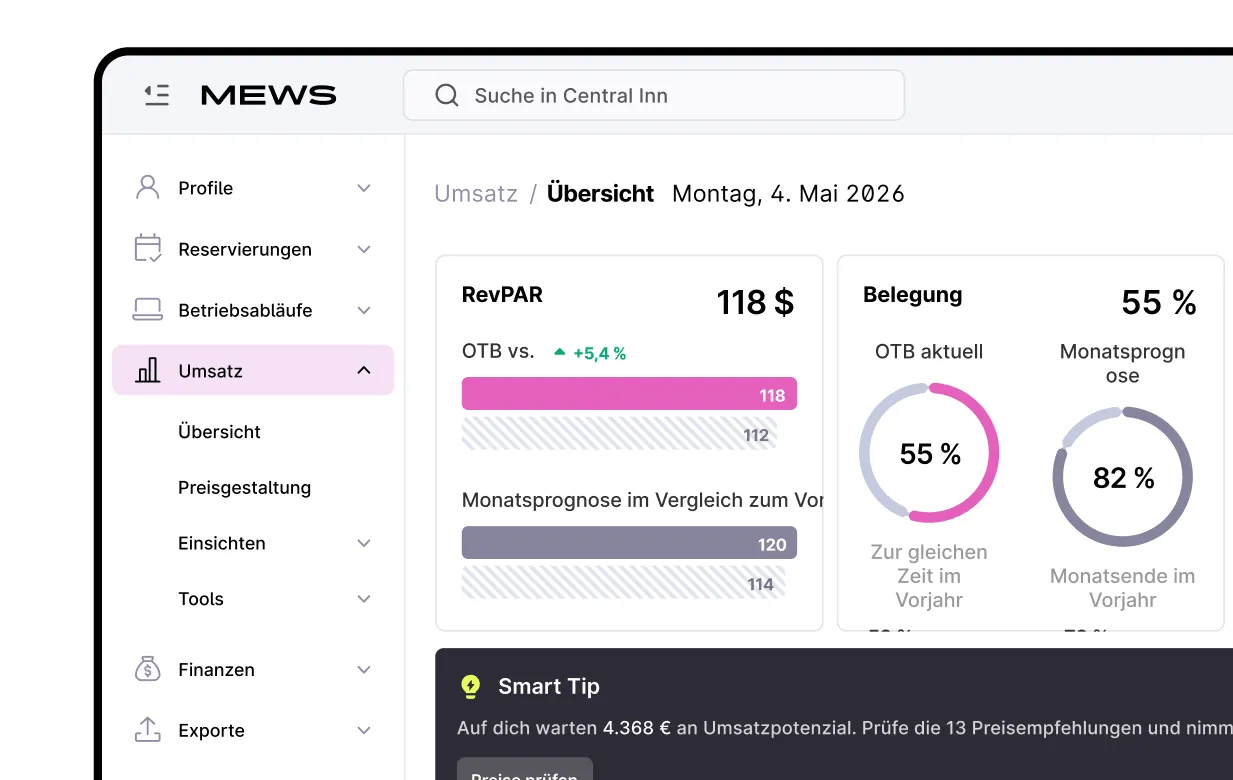This screenshot has height=780, width=1233.
Task: Click the green up-arrow trend indicator
Action: (x=560, y=353)
